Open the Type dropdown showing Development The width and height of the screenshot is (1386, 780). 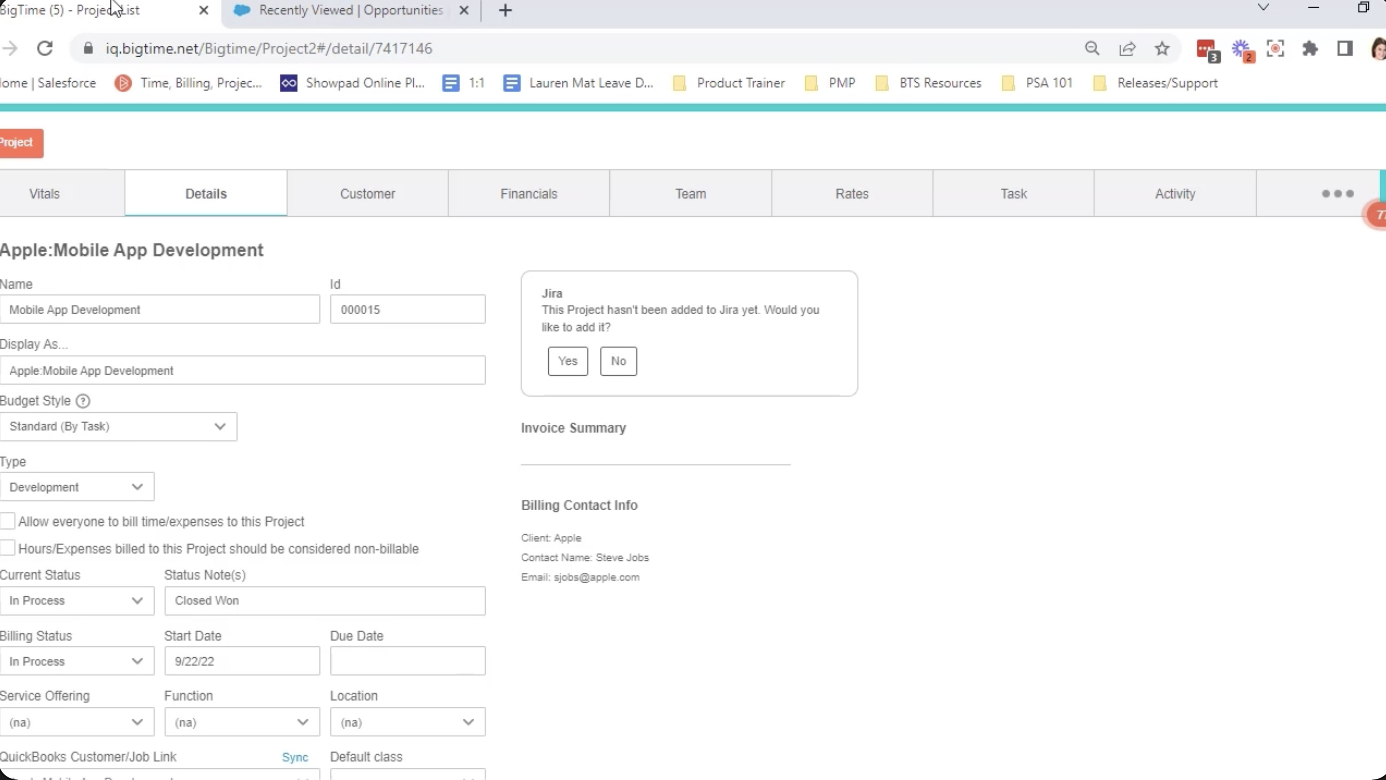click(x=77, y=487)
